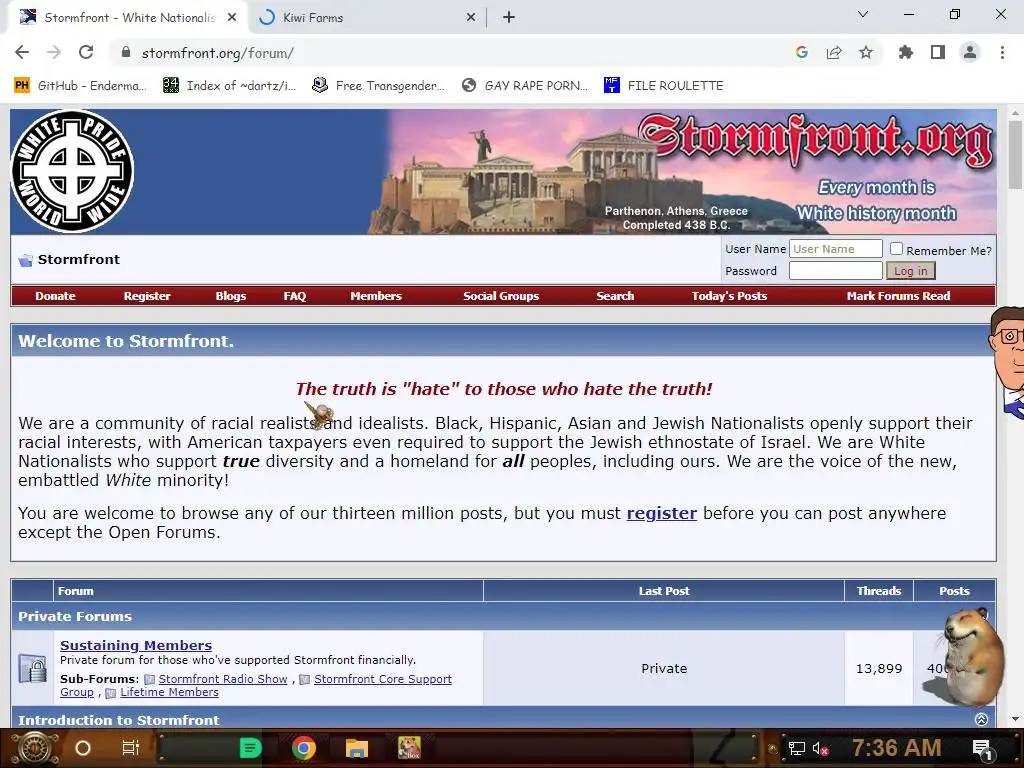Image resolution: width=1024 pixels, height=768 pixels.
Task: Open the Stormfront Radio Show link
Action: pyautogui.click(x=223, y=679)
